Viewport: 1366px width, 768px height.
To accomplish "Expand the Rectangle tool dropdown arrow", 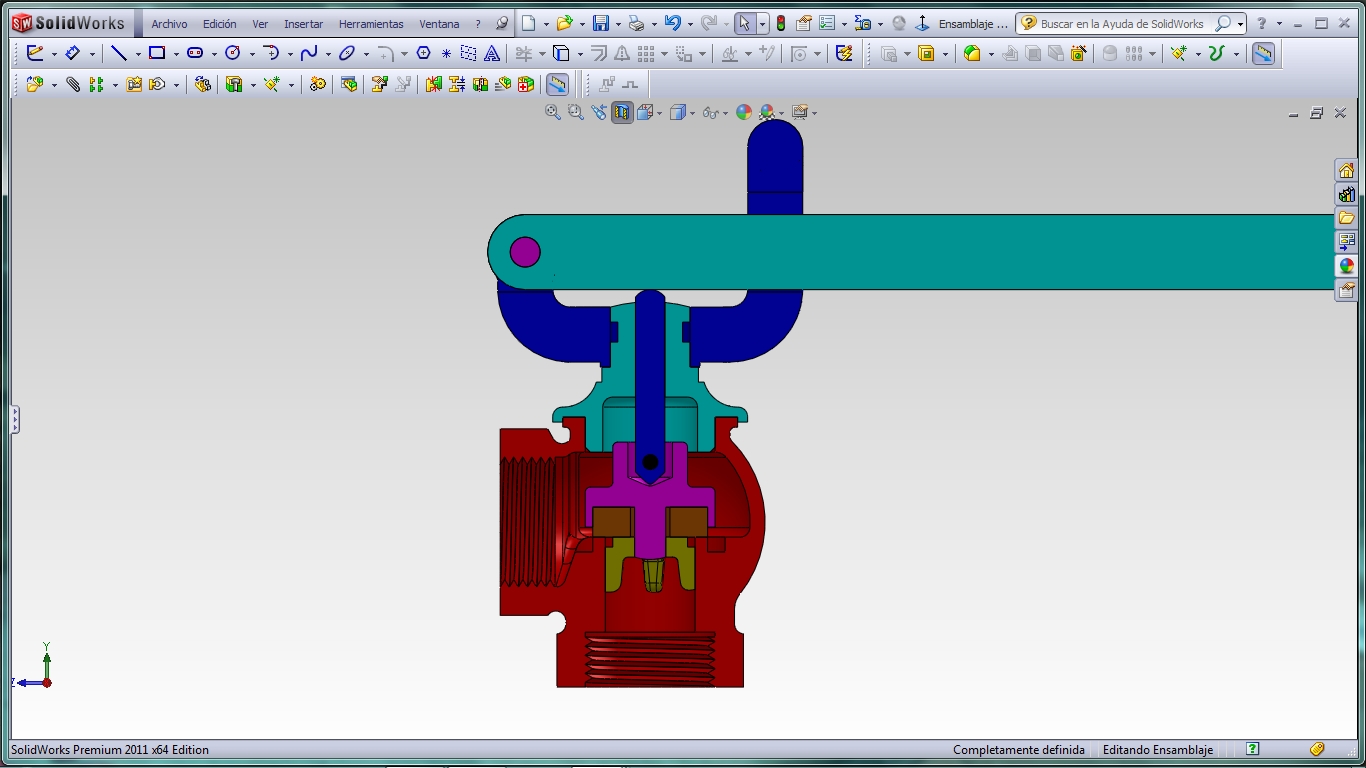I will pyautogui.click(x=175, y=54).
